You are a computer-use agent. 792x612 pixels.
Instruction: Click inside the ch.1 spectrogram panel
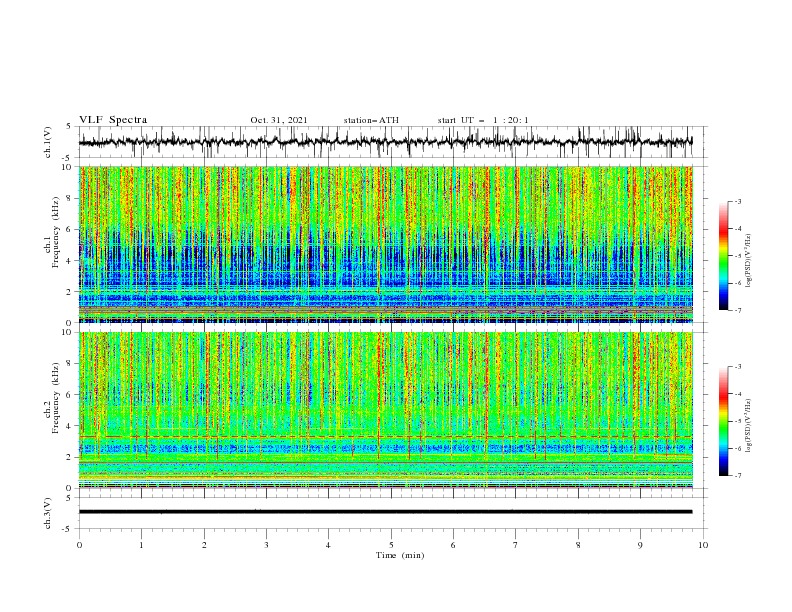pyautogui.click(x=385, y=244)
